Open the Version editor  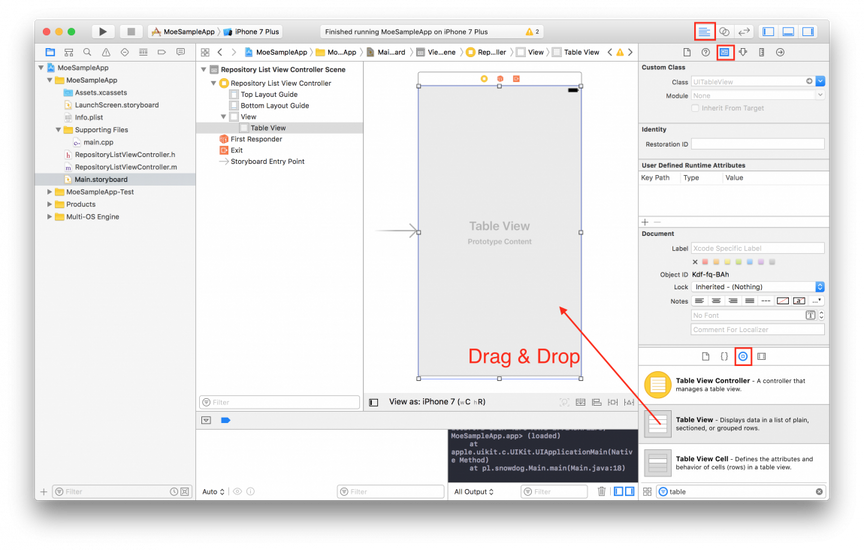click(744, 31)
